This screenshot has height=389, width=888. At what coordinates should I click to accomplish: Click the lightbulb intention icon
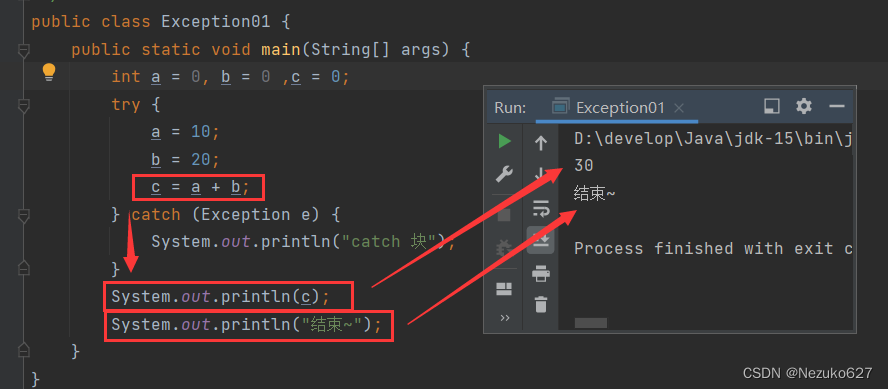click(49, 72)
